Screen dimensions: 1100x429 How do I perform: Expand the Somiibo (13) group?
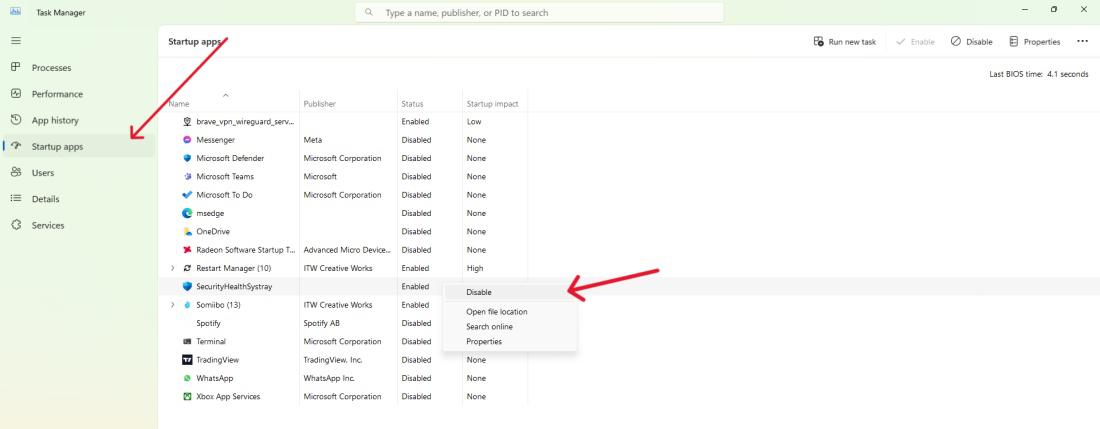173,305
